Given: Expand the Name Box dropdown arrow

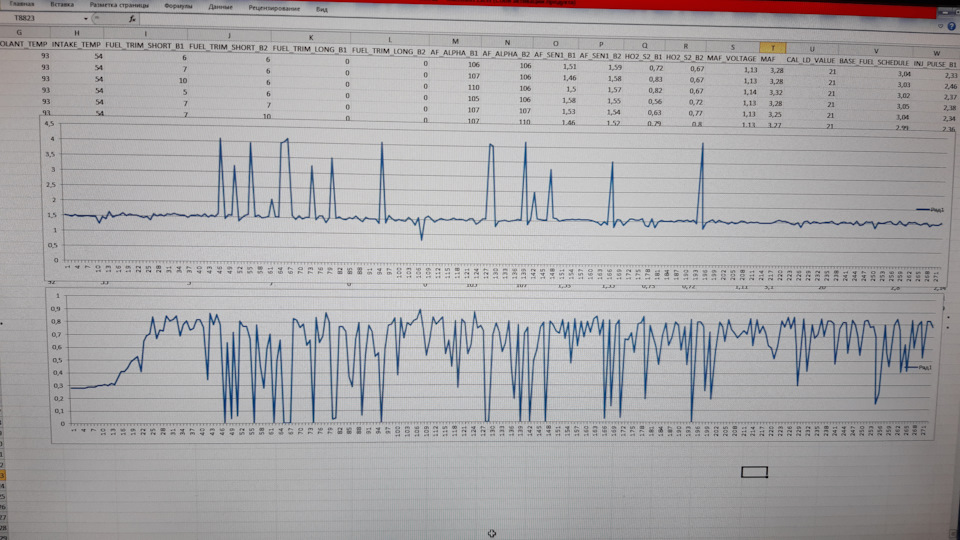Looking at the screenshot, I should [x=86, y=18].
